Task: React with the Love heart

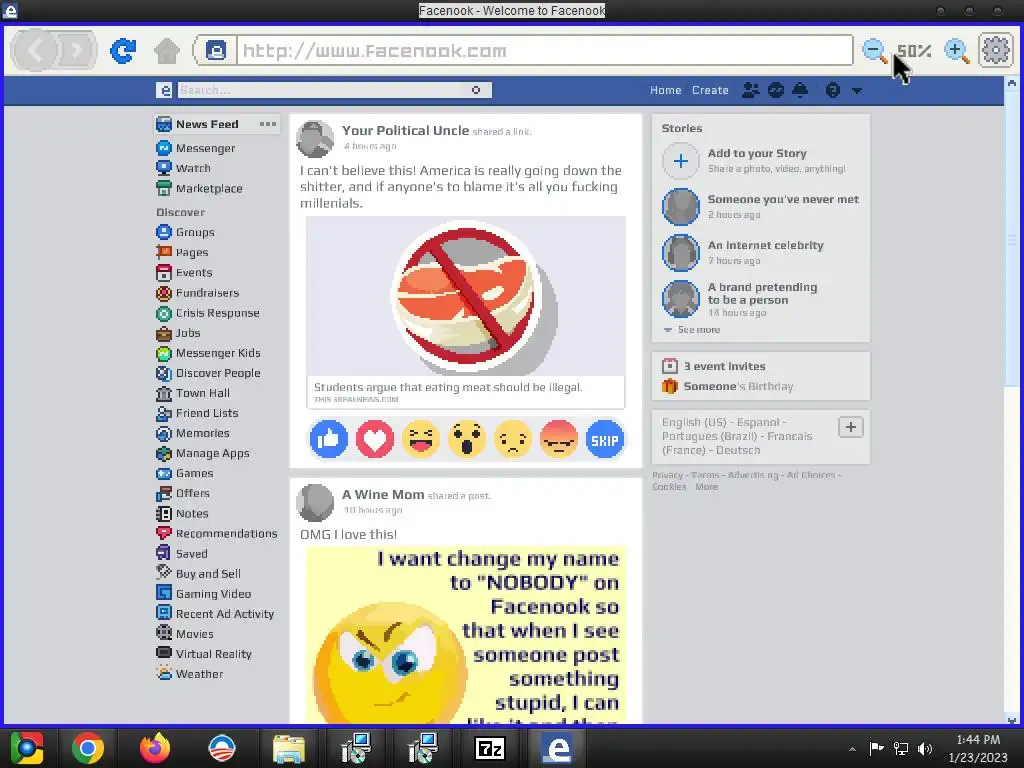Action: [x=375, y=440]
